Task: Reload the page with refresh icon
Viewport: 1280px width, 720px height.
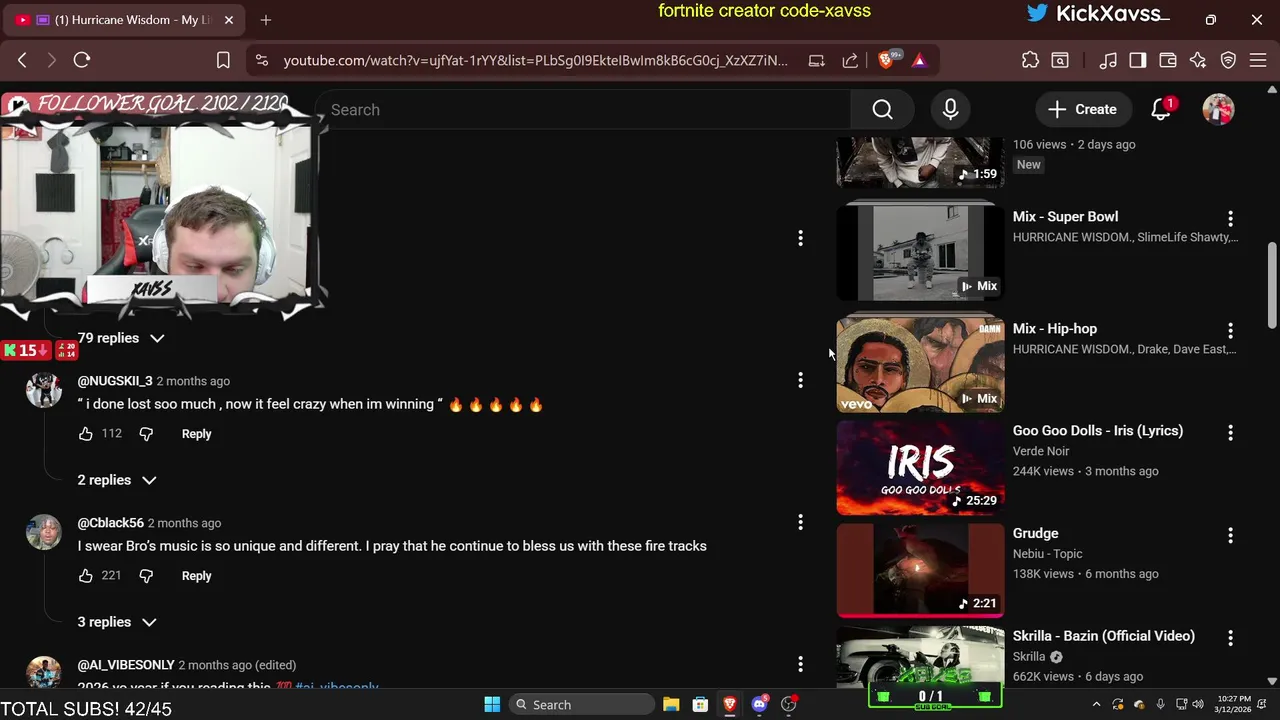Action: [82, 60]
